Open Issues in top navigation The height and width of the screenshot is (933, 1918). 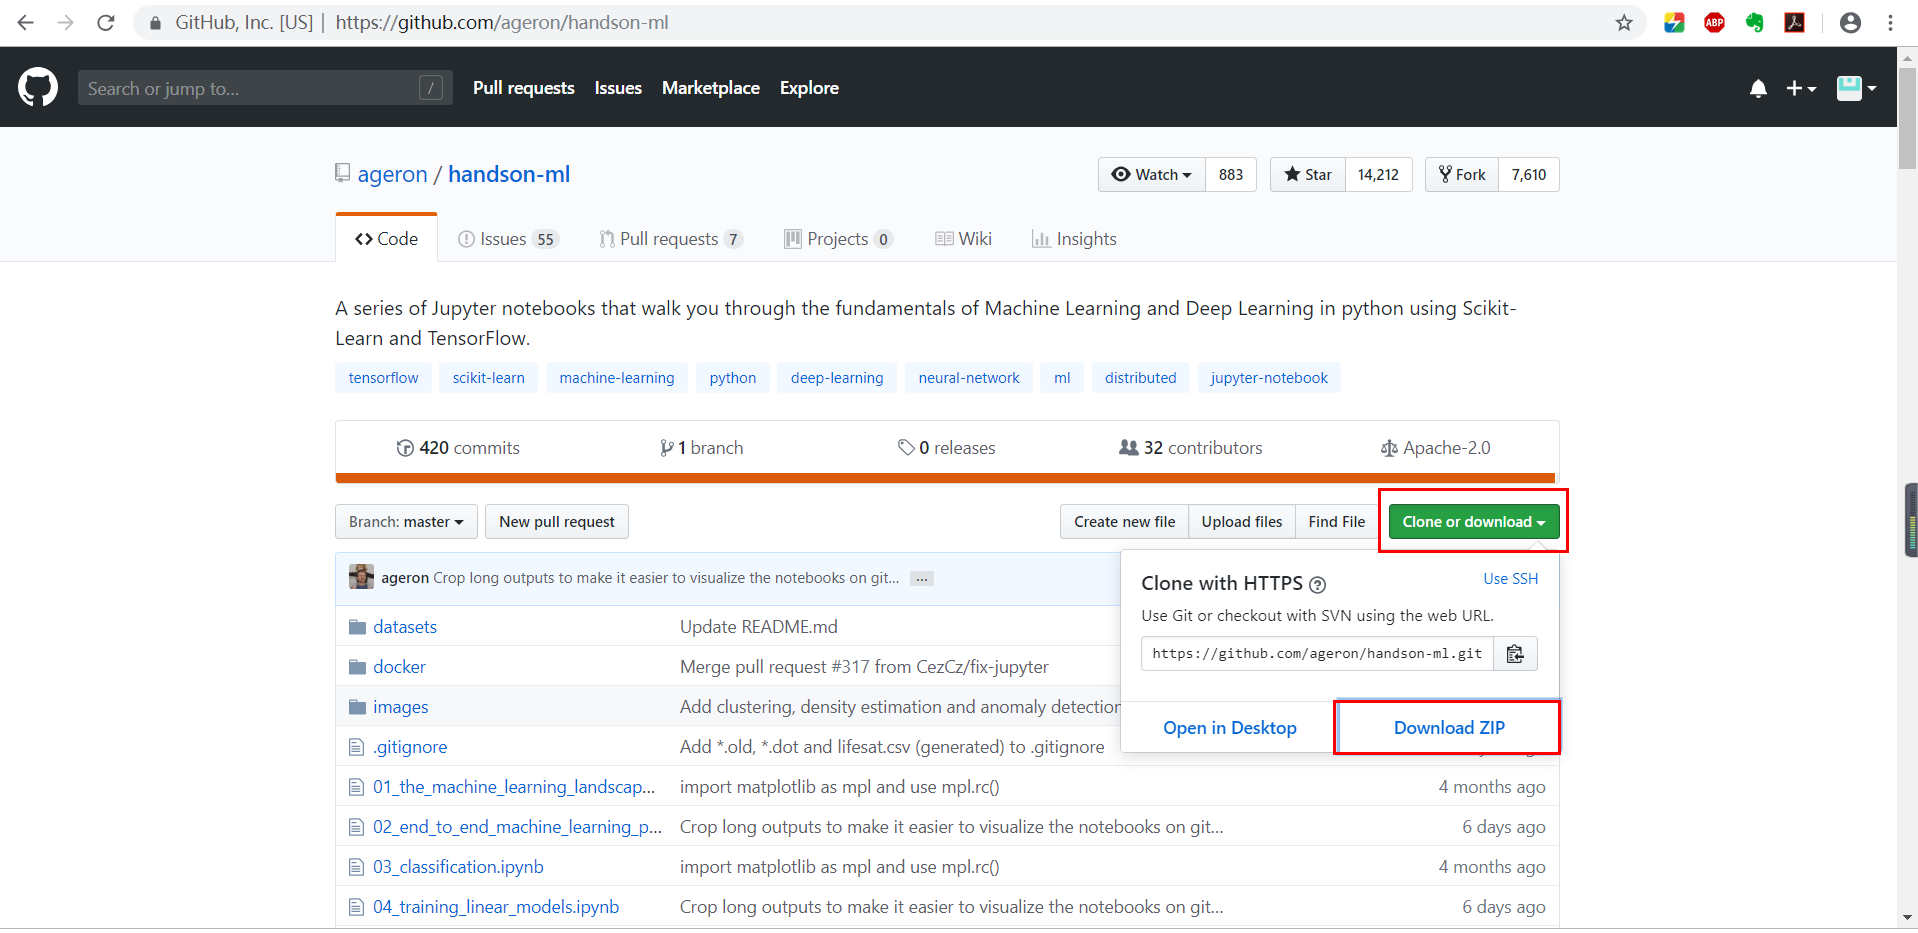click(618, 88)
